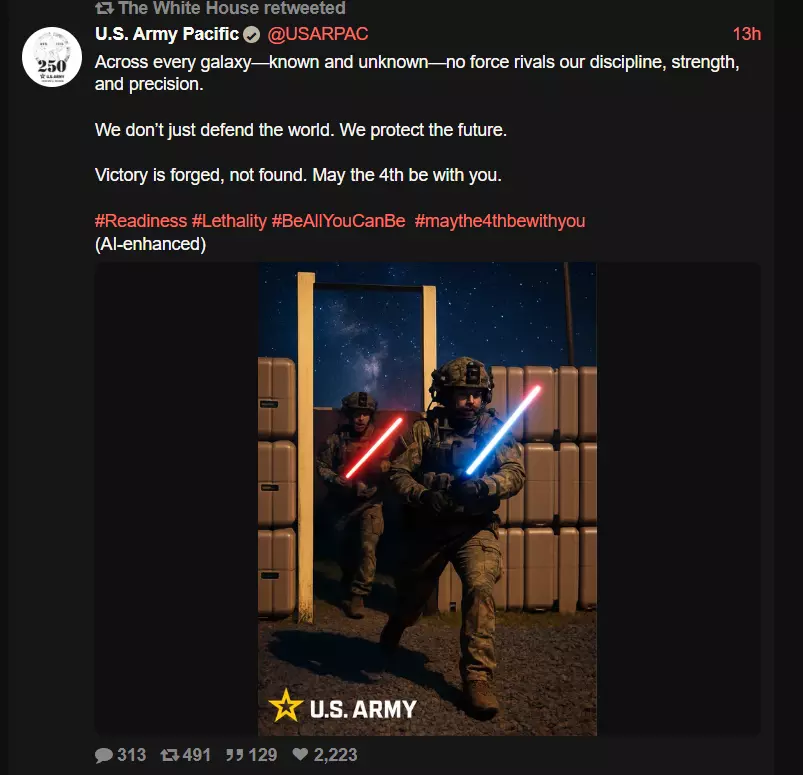Click the retweet icon below the image
This screenshot has height=775, width=803.
170,755
